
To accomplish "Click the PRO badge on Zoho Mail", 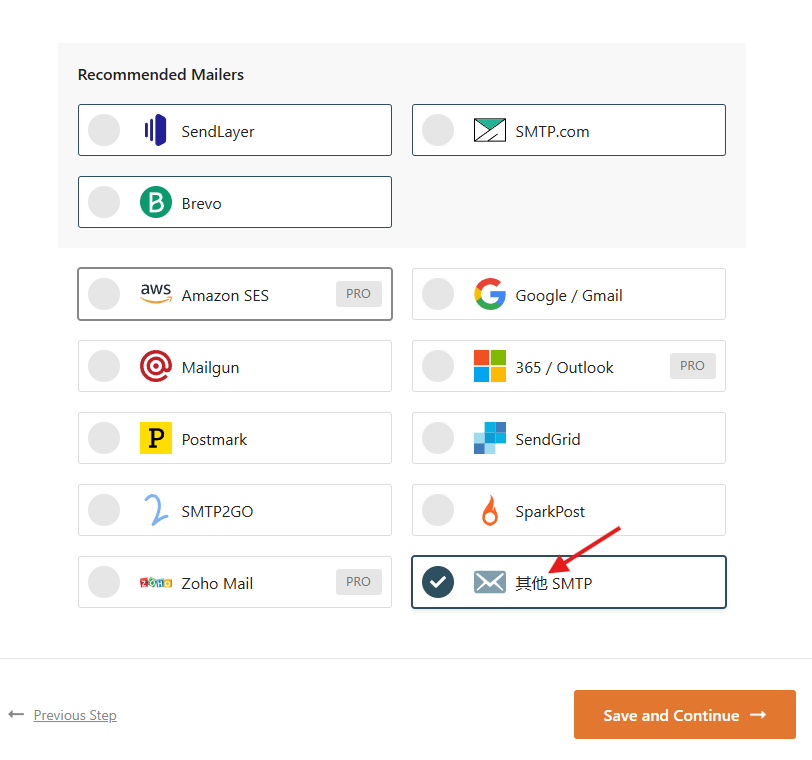I will pyautogui.click(x=359, y=581).
